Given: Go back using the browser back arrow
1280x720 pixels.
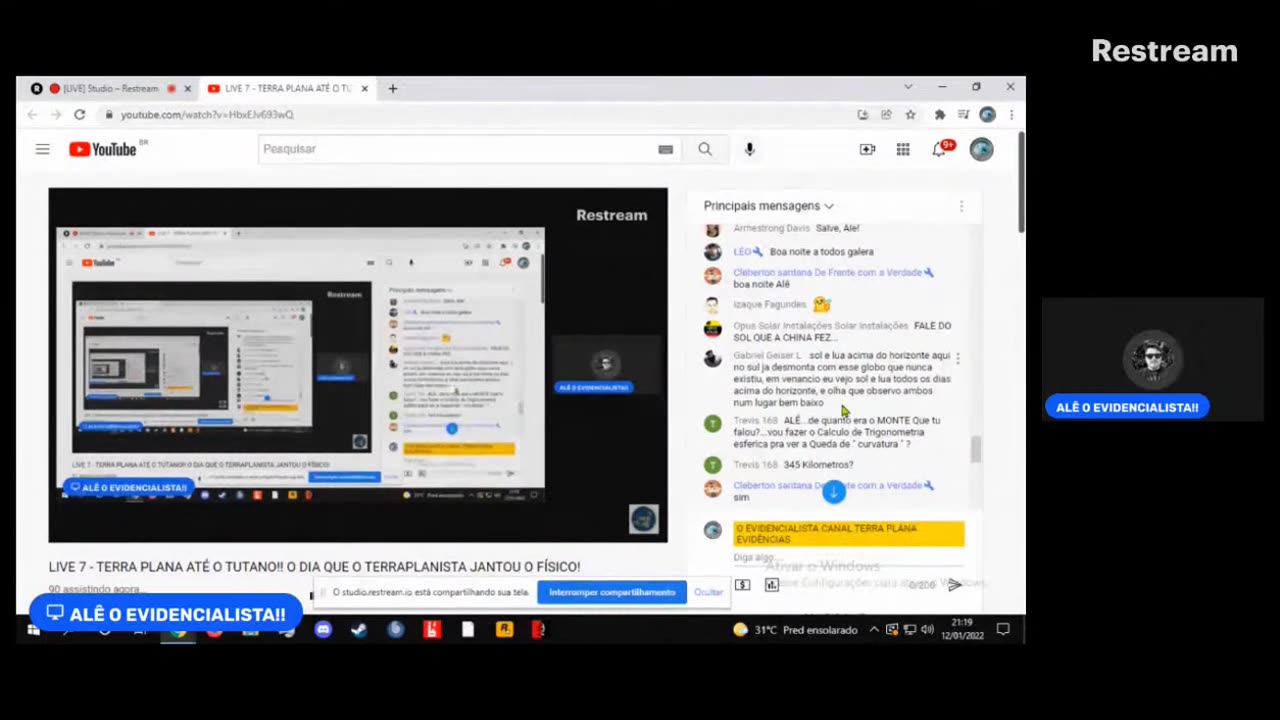Looking at the screenshot, I should pos(32,114).
